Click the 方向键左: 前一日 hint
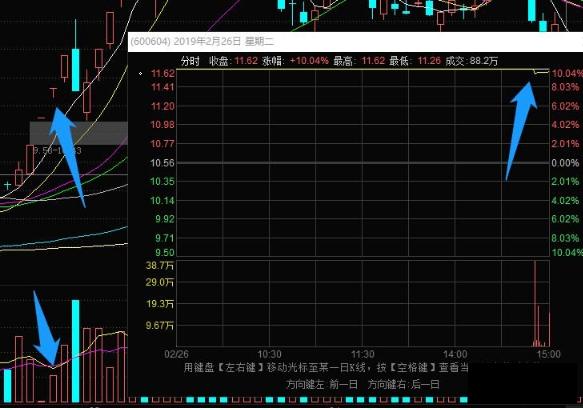583x410 pixels. (x=322, y=384)
